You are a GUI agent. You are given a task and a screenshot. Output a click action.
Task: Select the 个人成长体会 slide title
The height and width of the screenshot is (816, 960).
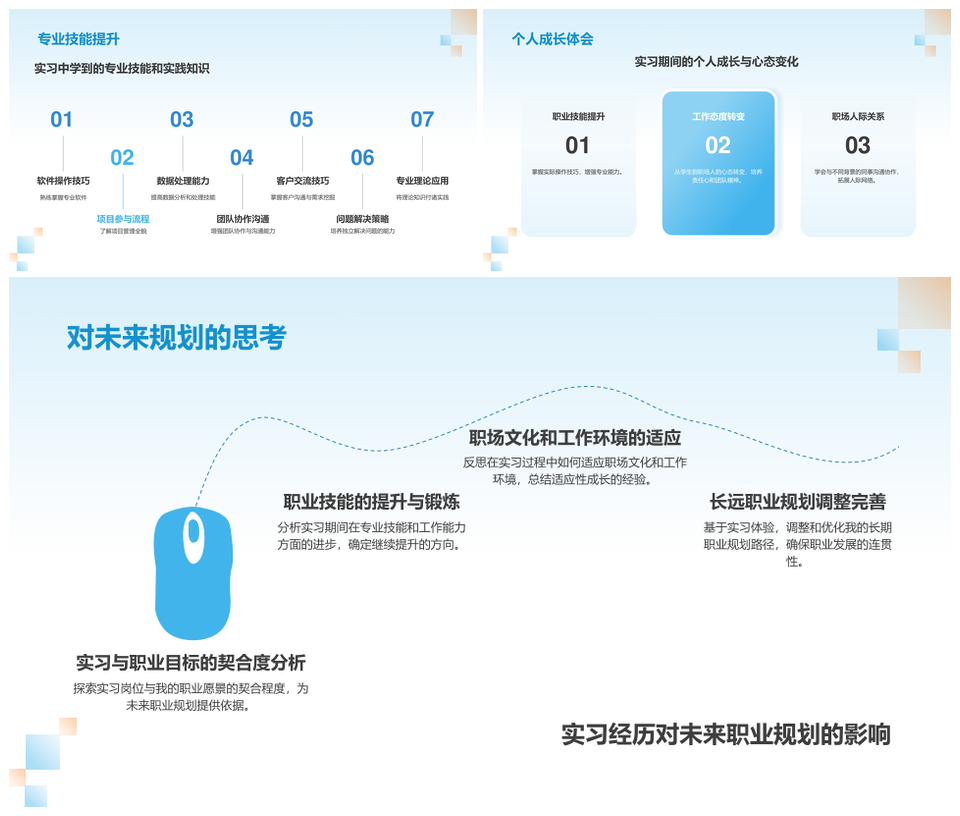(x=552, y=39)
